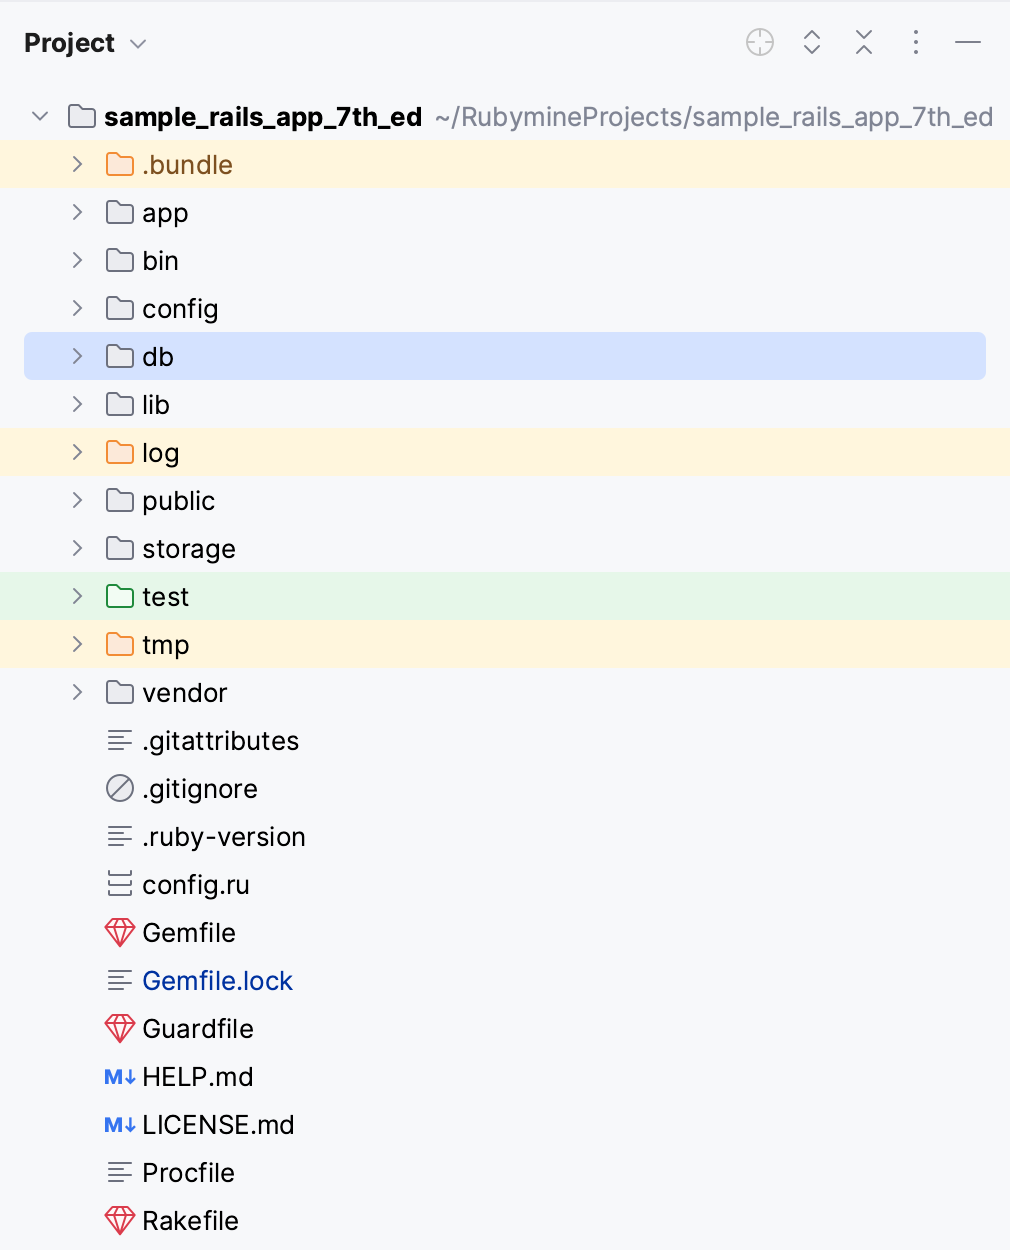This screenshot has width=1010, height=1250.
Task: Click the Guardfile gem icon
Action: (x=119, y=1028)
